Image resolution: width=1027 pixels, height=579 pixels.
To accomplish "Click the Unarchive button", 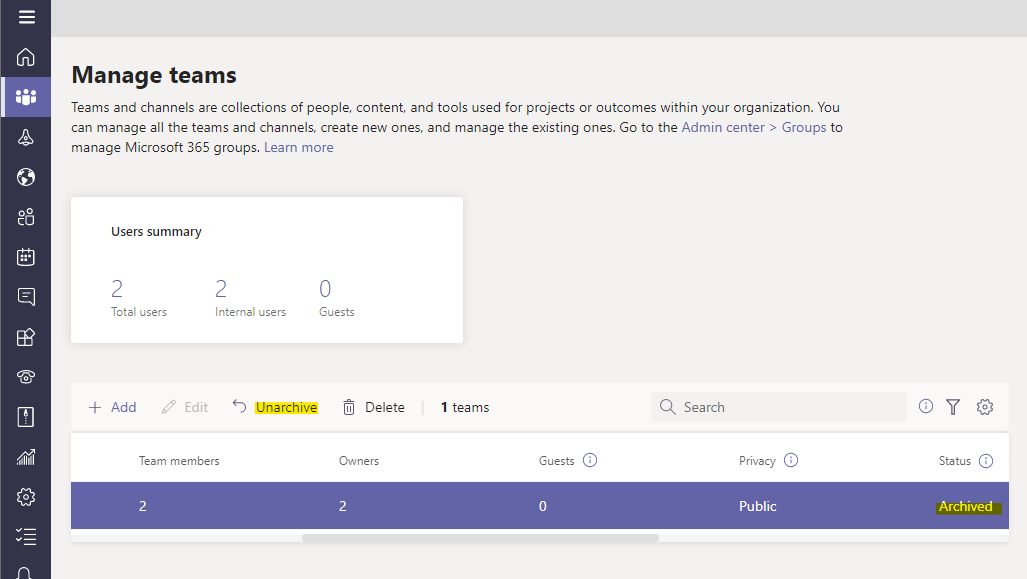I will coord(275,407).
